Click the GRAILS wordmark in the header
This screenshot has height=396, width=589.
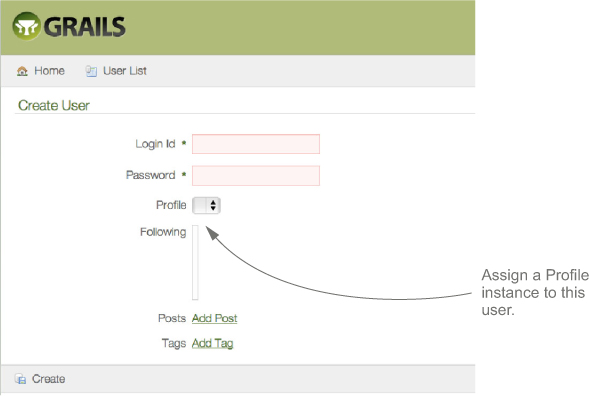(85, 27)
